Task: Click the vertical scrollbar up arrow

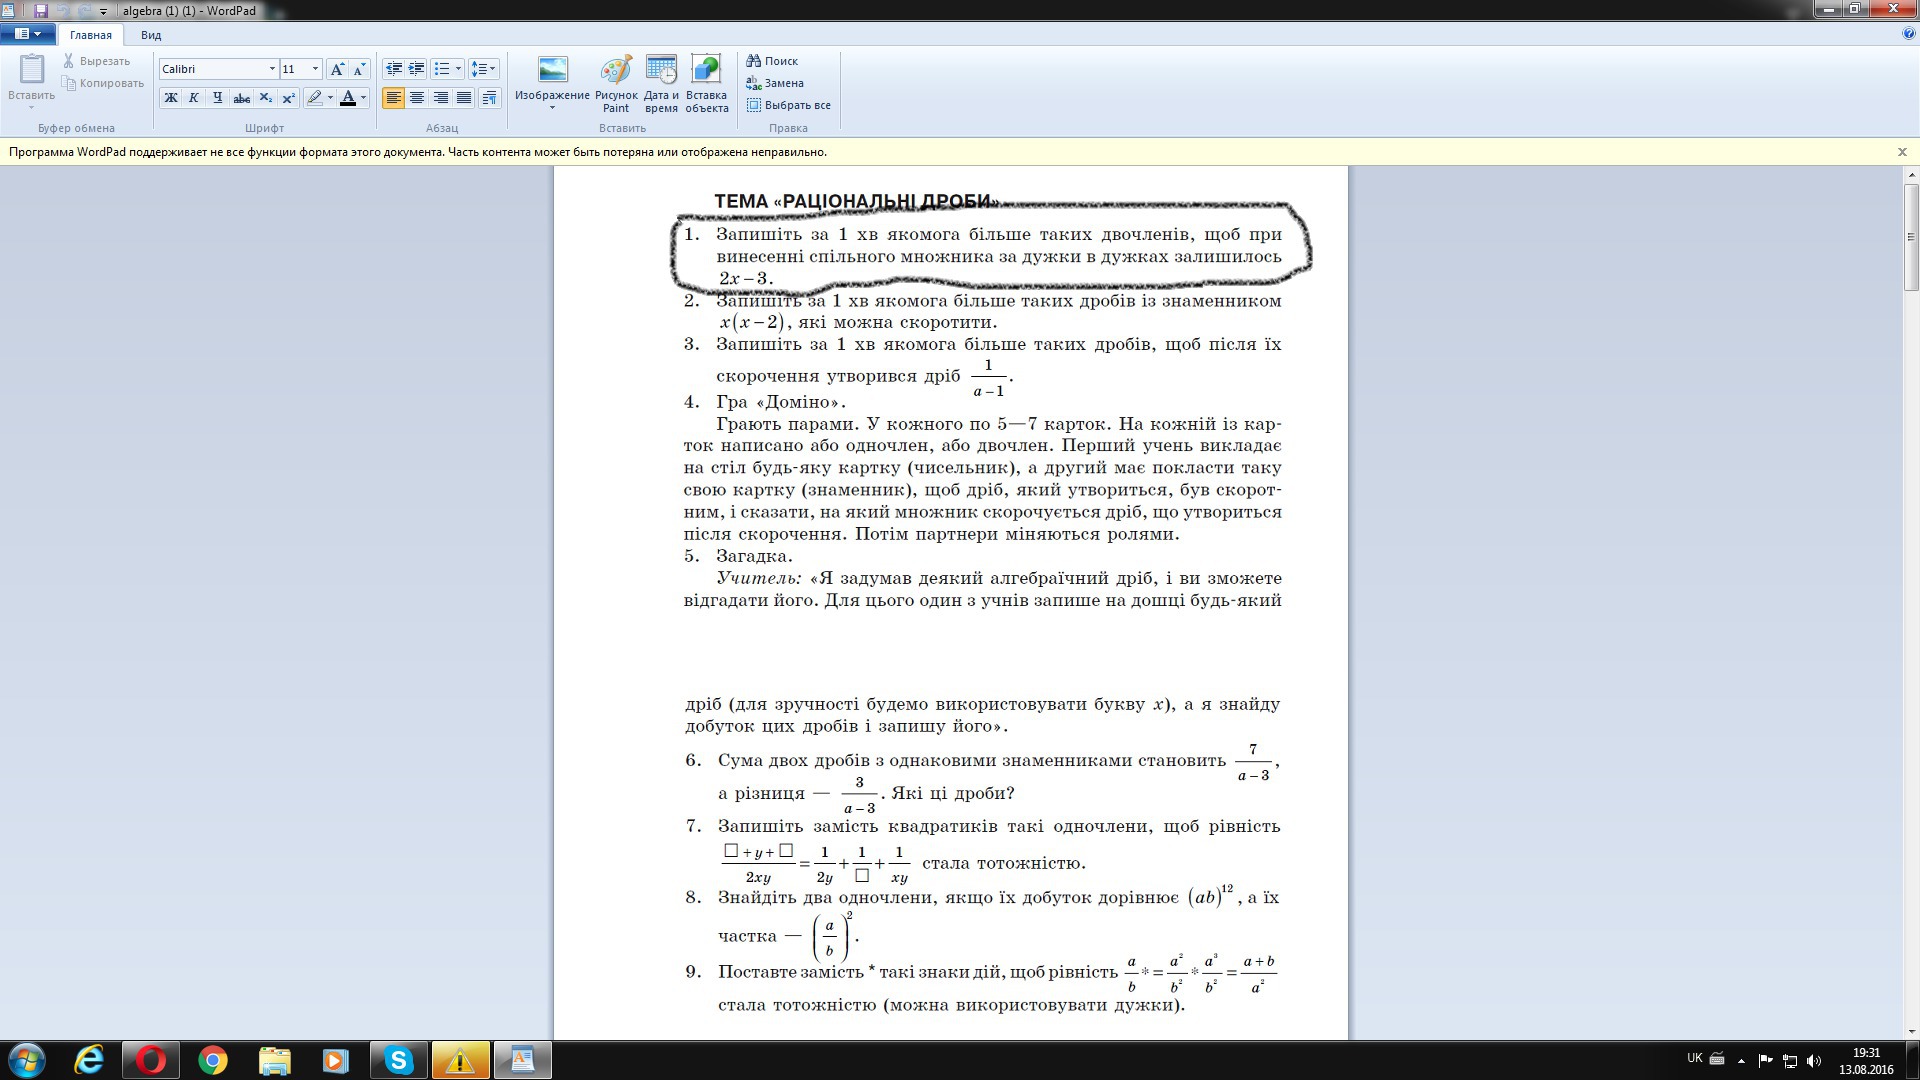Action: (1911, 175)
